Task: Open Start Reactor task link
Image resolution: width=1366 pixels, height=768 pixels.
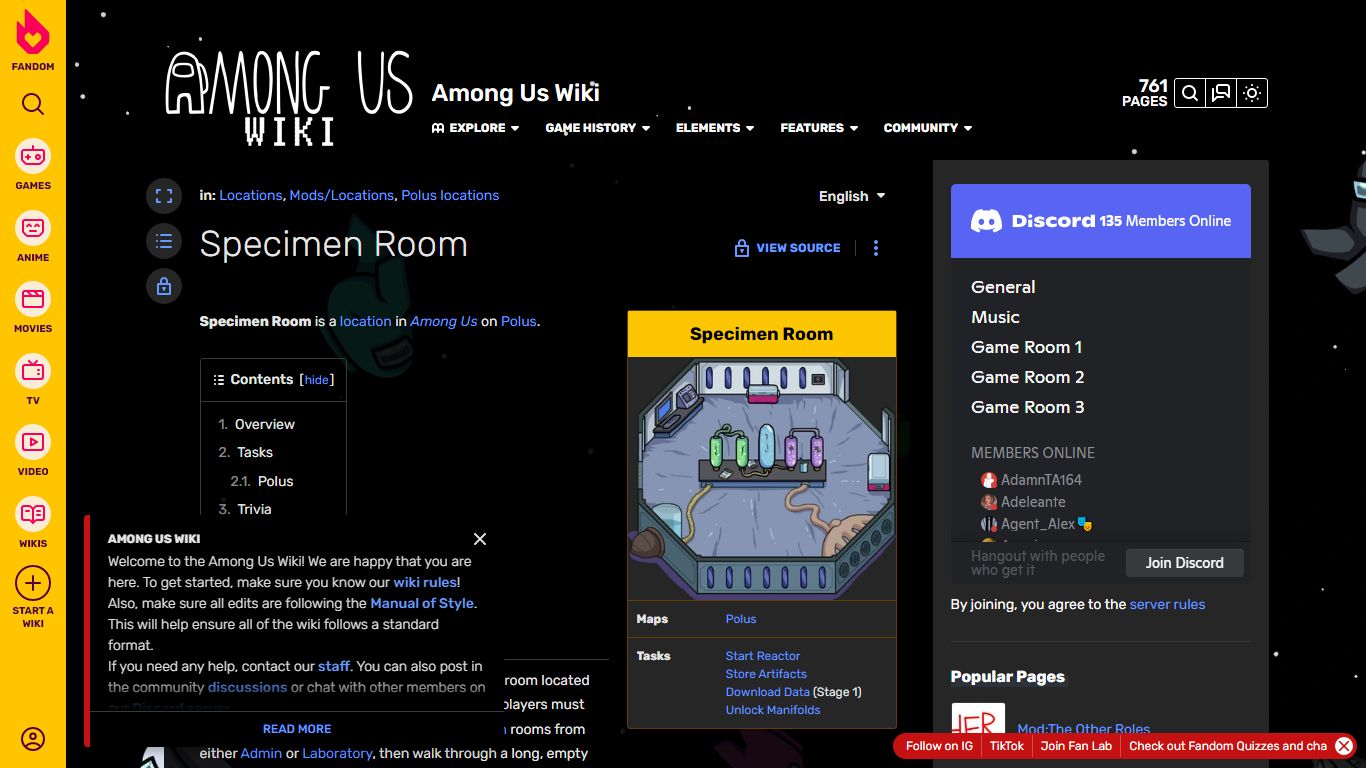Action: click(763, 656)
